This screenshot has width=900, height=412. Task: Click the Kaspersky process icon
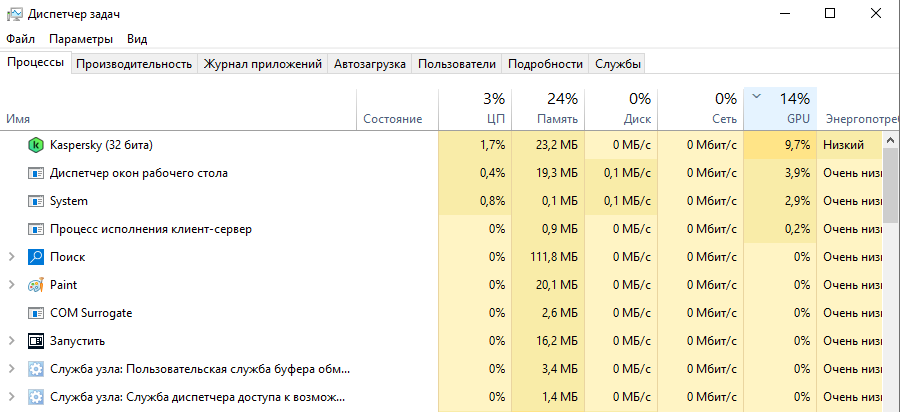point(36,145)
